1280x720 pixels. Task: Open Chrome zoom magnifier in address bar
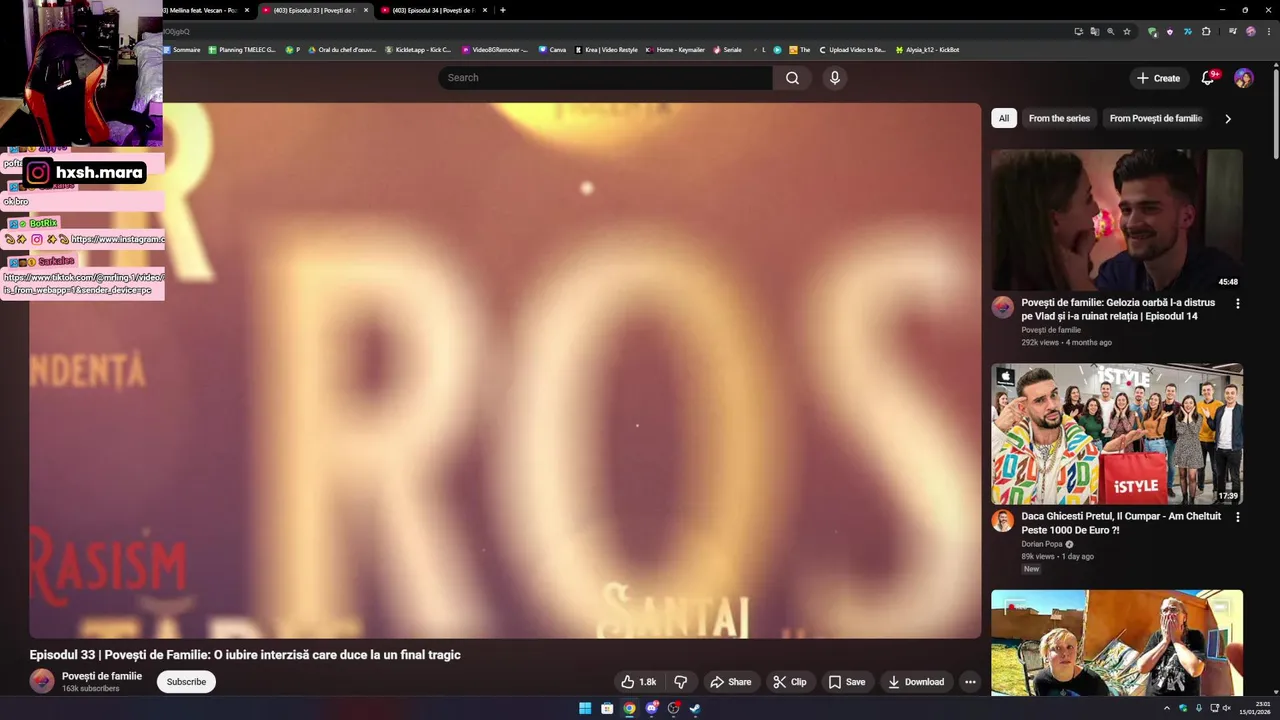[x=1111, y=31]
